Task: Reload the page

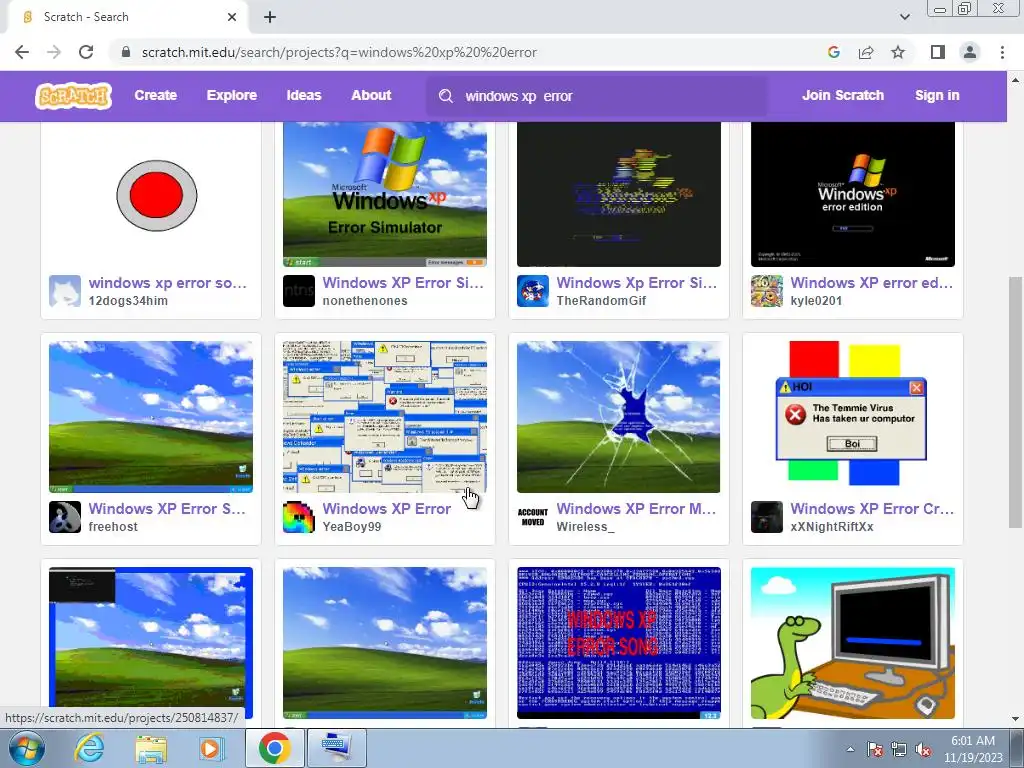Action: (x=86, y=52)
